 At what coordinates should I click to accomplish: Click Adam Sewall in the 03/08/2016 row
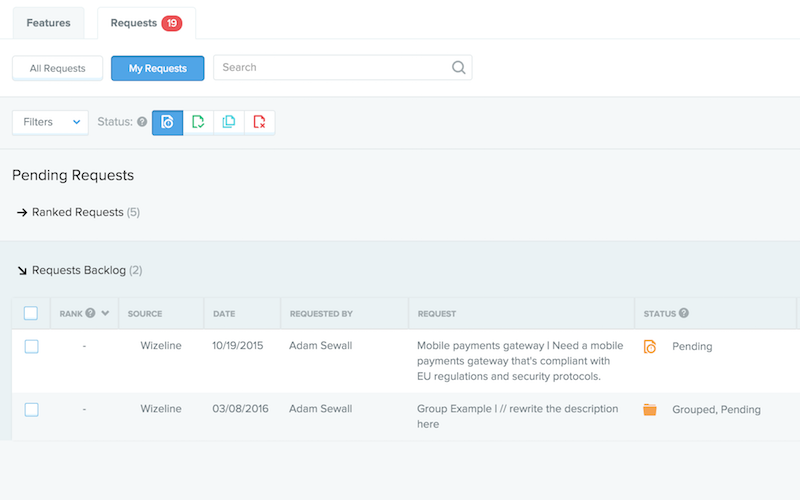[320, 409]
